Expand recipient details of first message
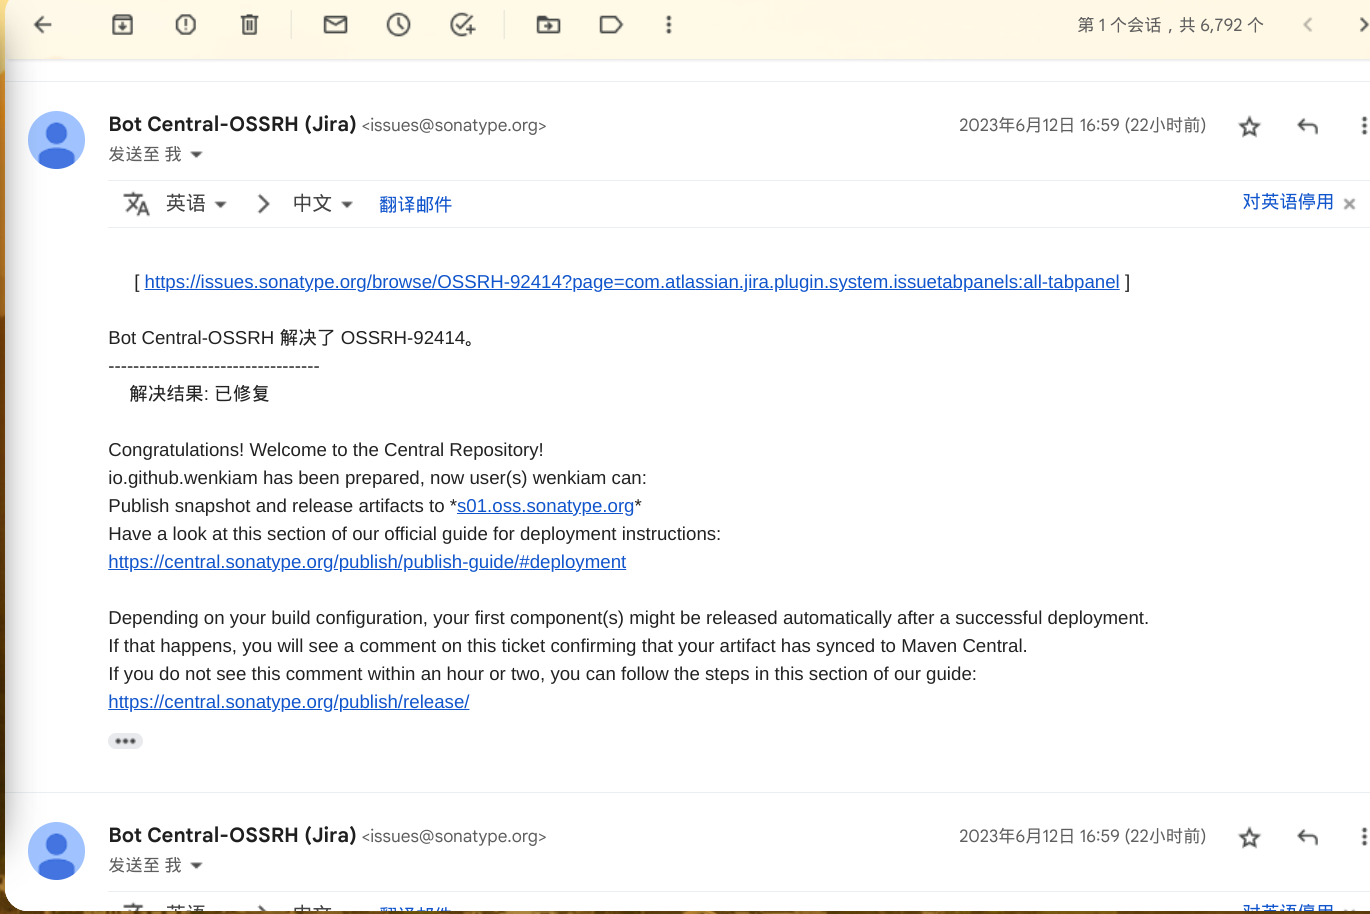Image resolution: width=1370 pixels, height=914 pixels. tap(196, 155)
